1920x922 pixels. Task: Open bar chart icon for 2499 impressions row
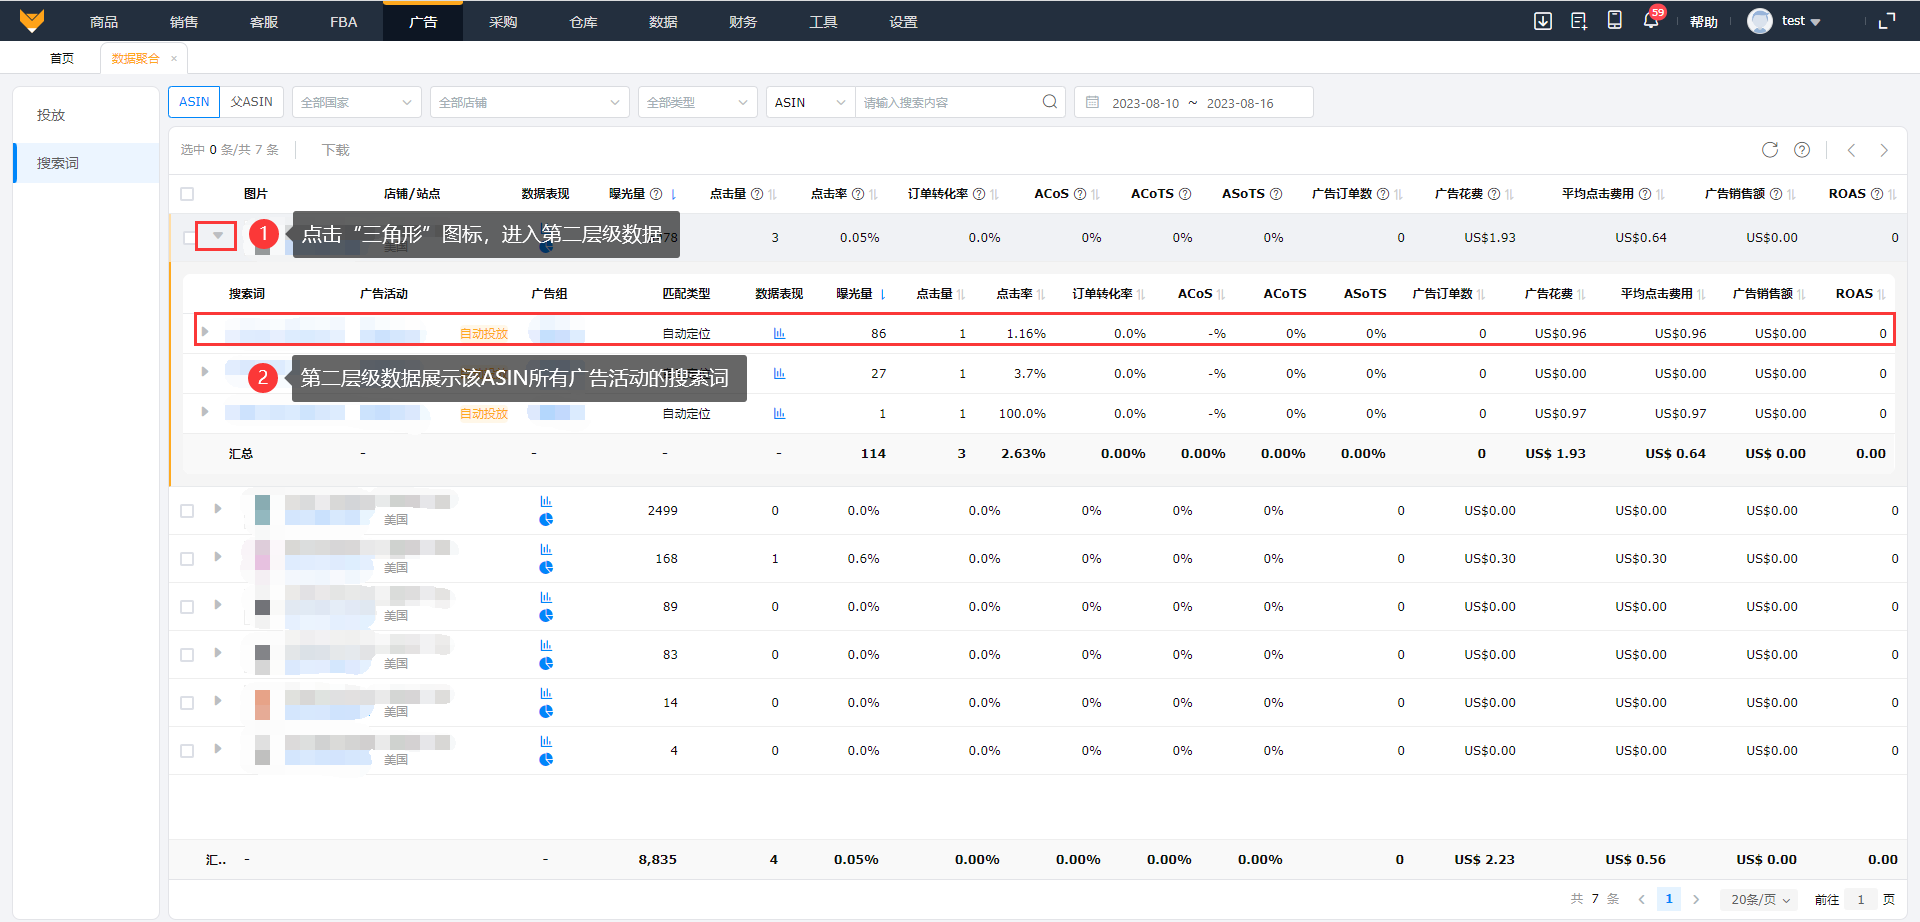pyautogui.click(x=546, y=501)
